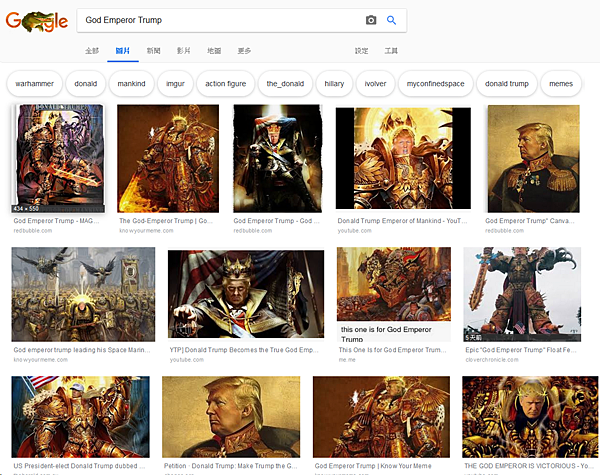Open the Epic God Emperor Trump Float image
600x475 pixels.
click(522, 294)
